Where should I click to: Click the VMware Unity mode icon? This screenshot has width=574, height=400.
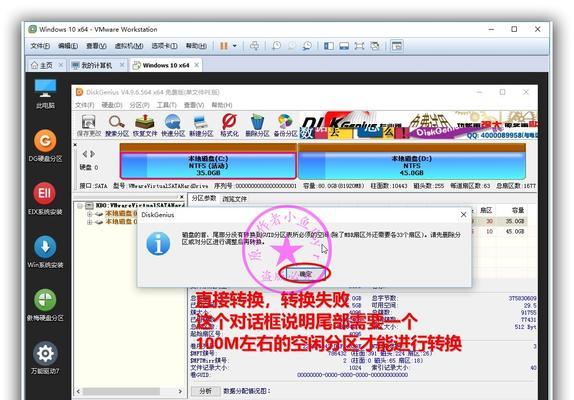pyautogui.click(x=375, y=46)
